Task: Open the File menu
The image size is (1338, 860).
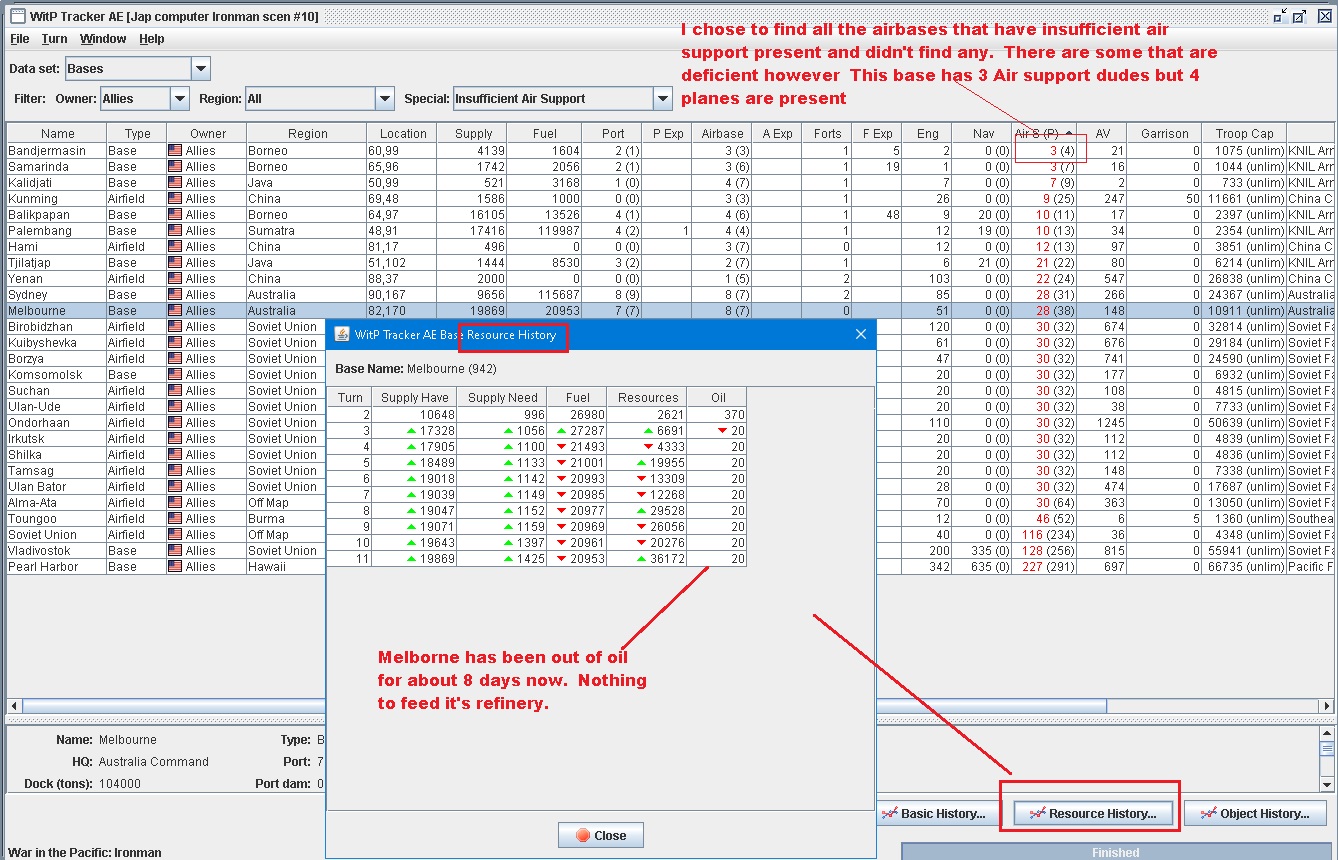Action: (20, 39)
